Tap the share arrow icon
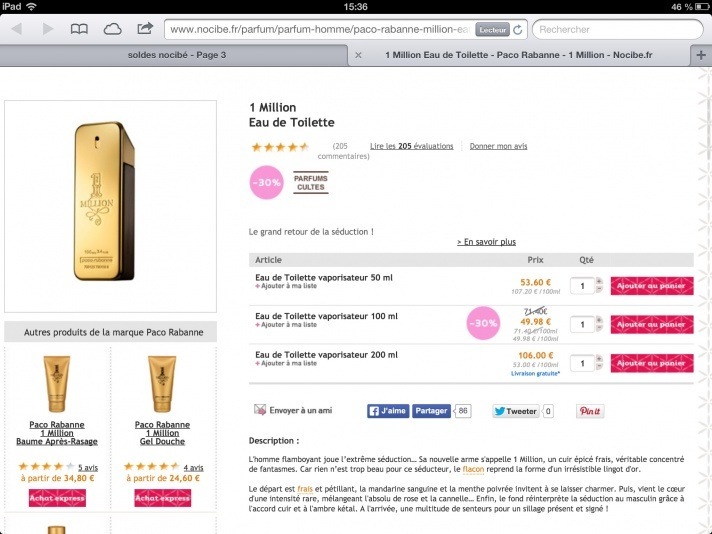This screenshot has width=712, height=534. click(145, 29)
